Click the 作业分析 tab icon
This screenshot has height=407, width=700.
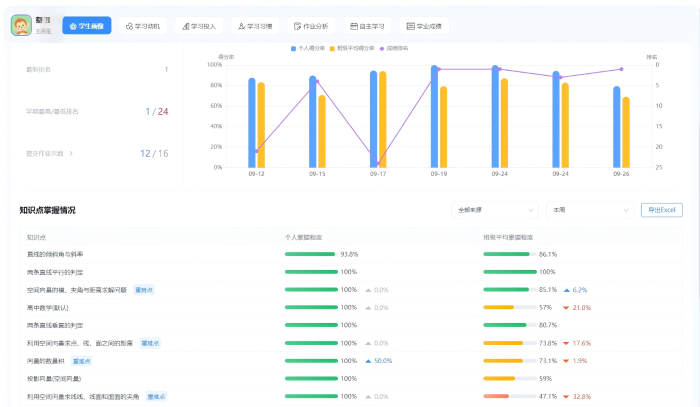point(296,26)
